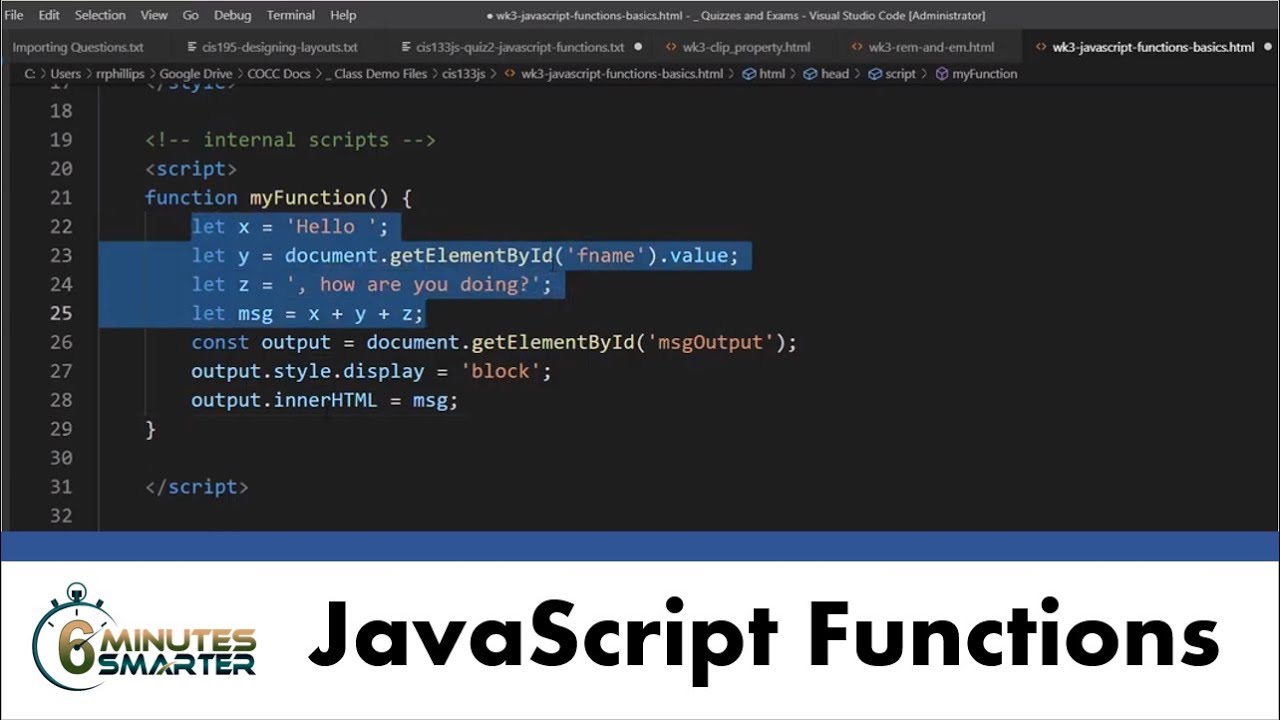Click line number 27 in the gutter
Screen dimensions: 1280x720
coord(60,371)
